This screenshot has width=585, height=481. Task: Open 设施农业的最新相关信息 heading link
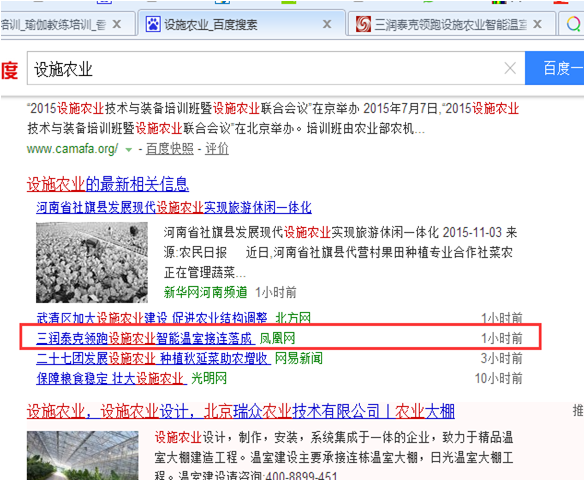tap(108, 184)
